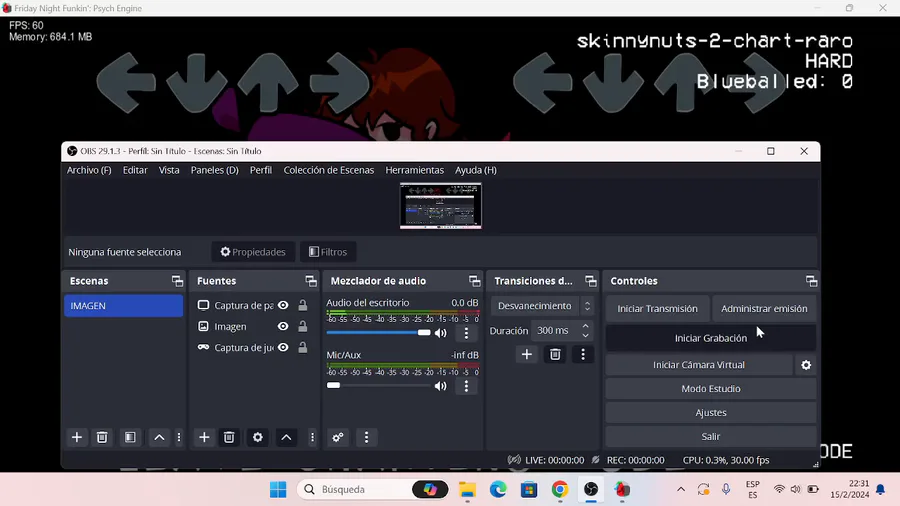Mute Audio del escritorio speaker icon
900x506 pixels.
coord(440,333)
